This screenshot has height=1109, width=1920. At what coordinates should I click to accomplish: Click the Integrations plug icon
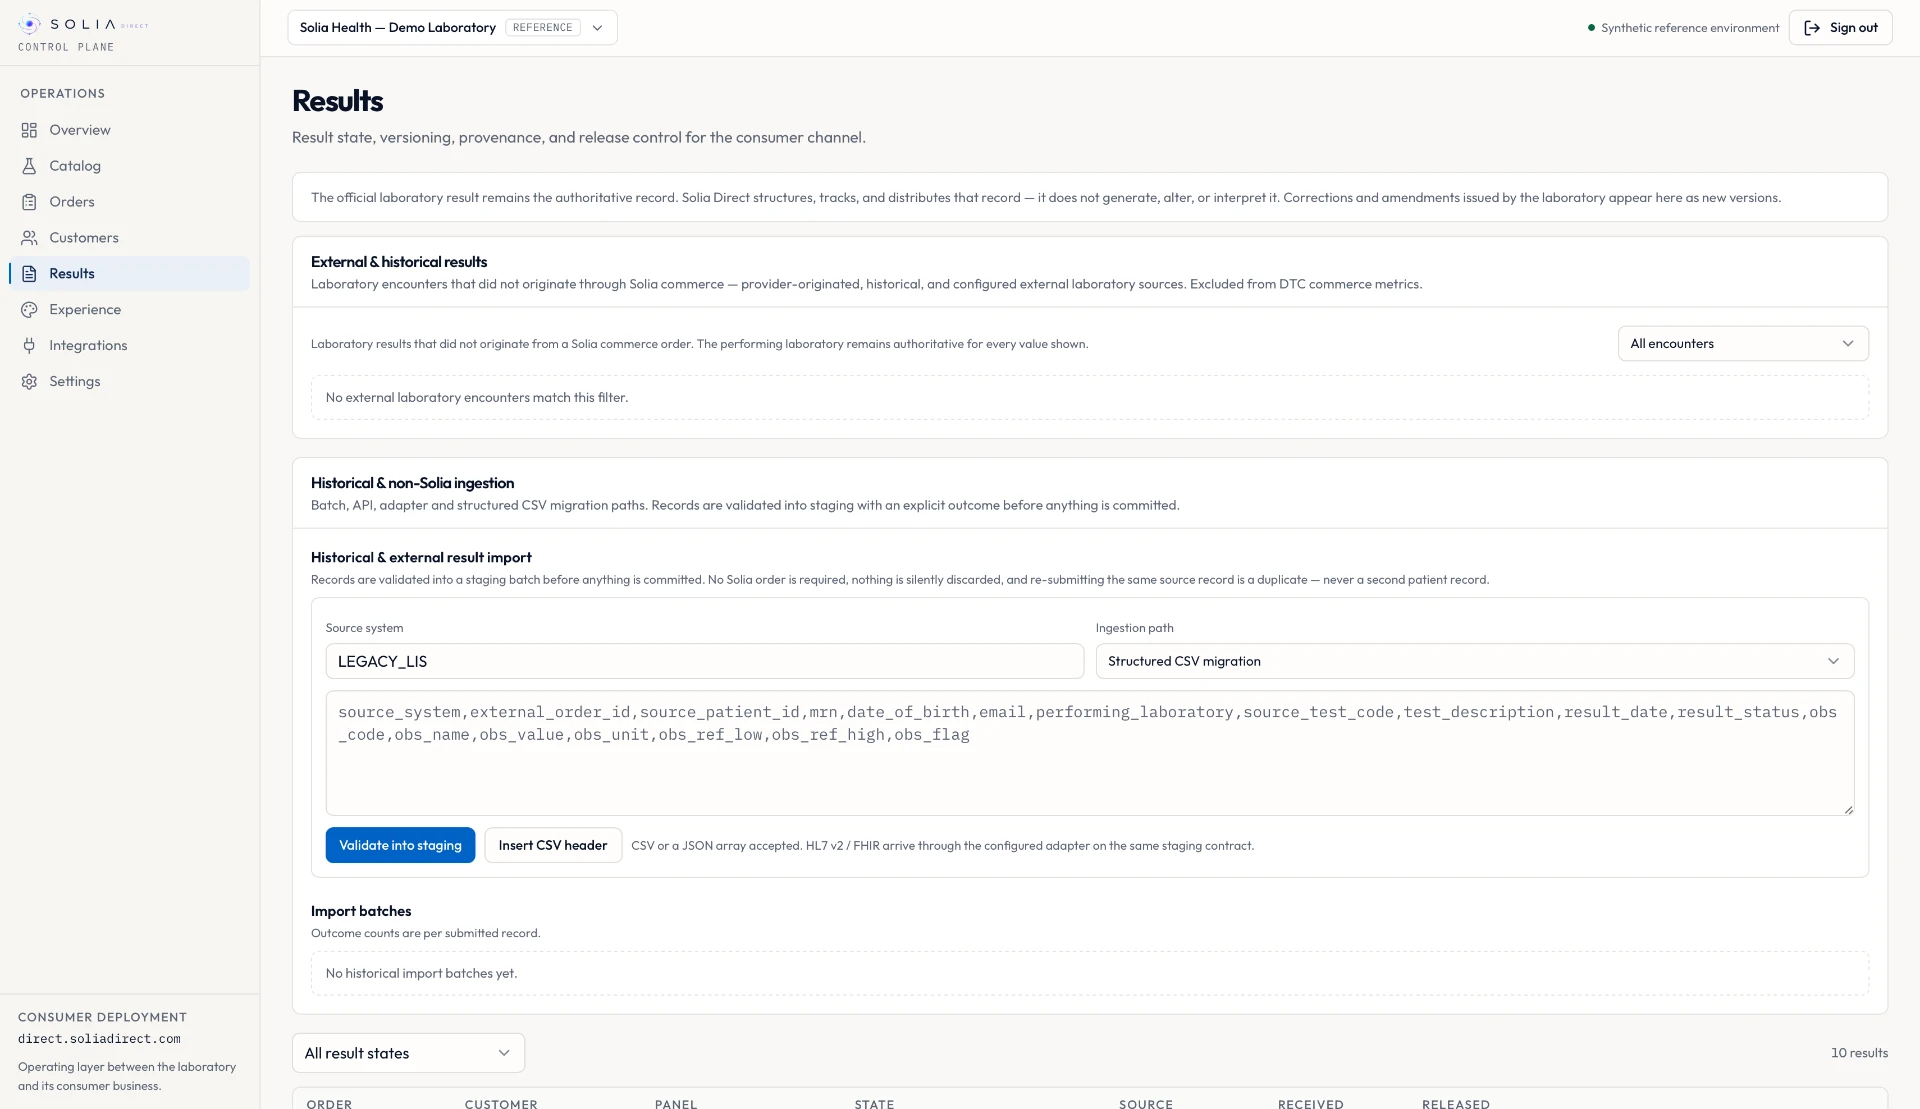(x=29, y=346)
